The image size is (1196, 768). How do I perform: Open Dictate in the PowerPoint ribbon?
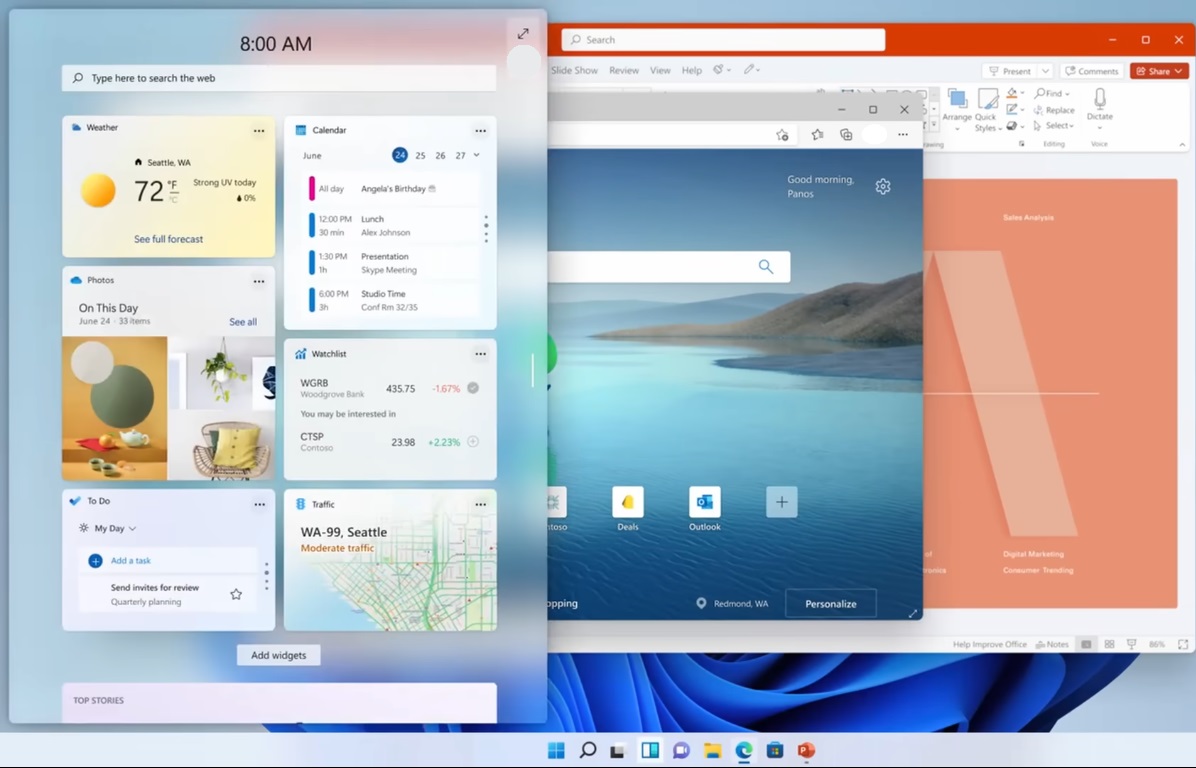tap(1100, 103)
